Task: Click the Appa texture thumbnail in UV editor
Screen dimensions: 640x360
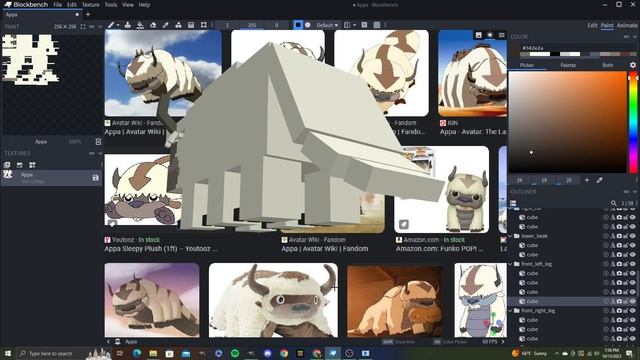Action: click(x=31, y=60)
